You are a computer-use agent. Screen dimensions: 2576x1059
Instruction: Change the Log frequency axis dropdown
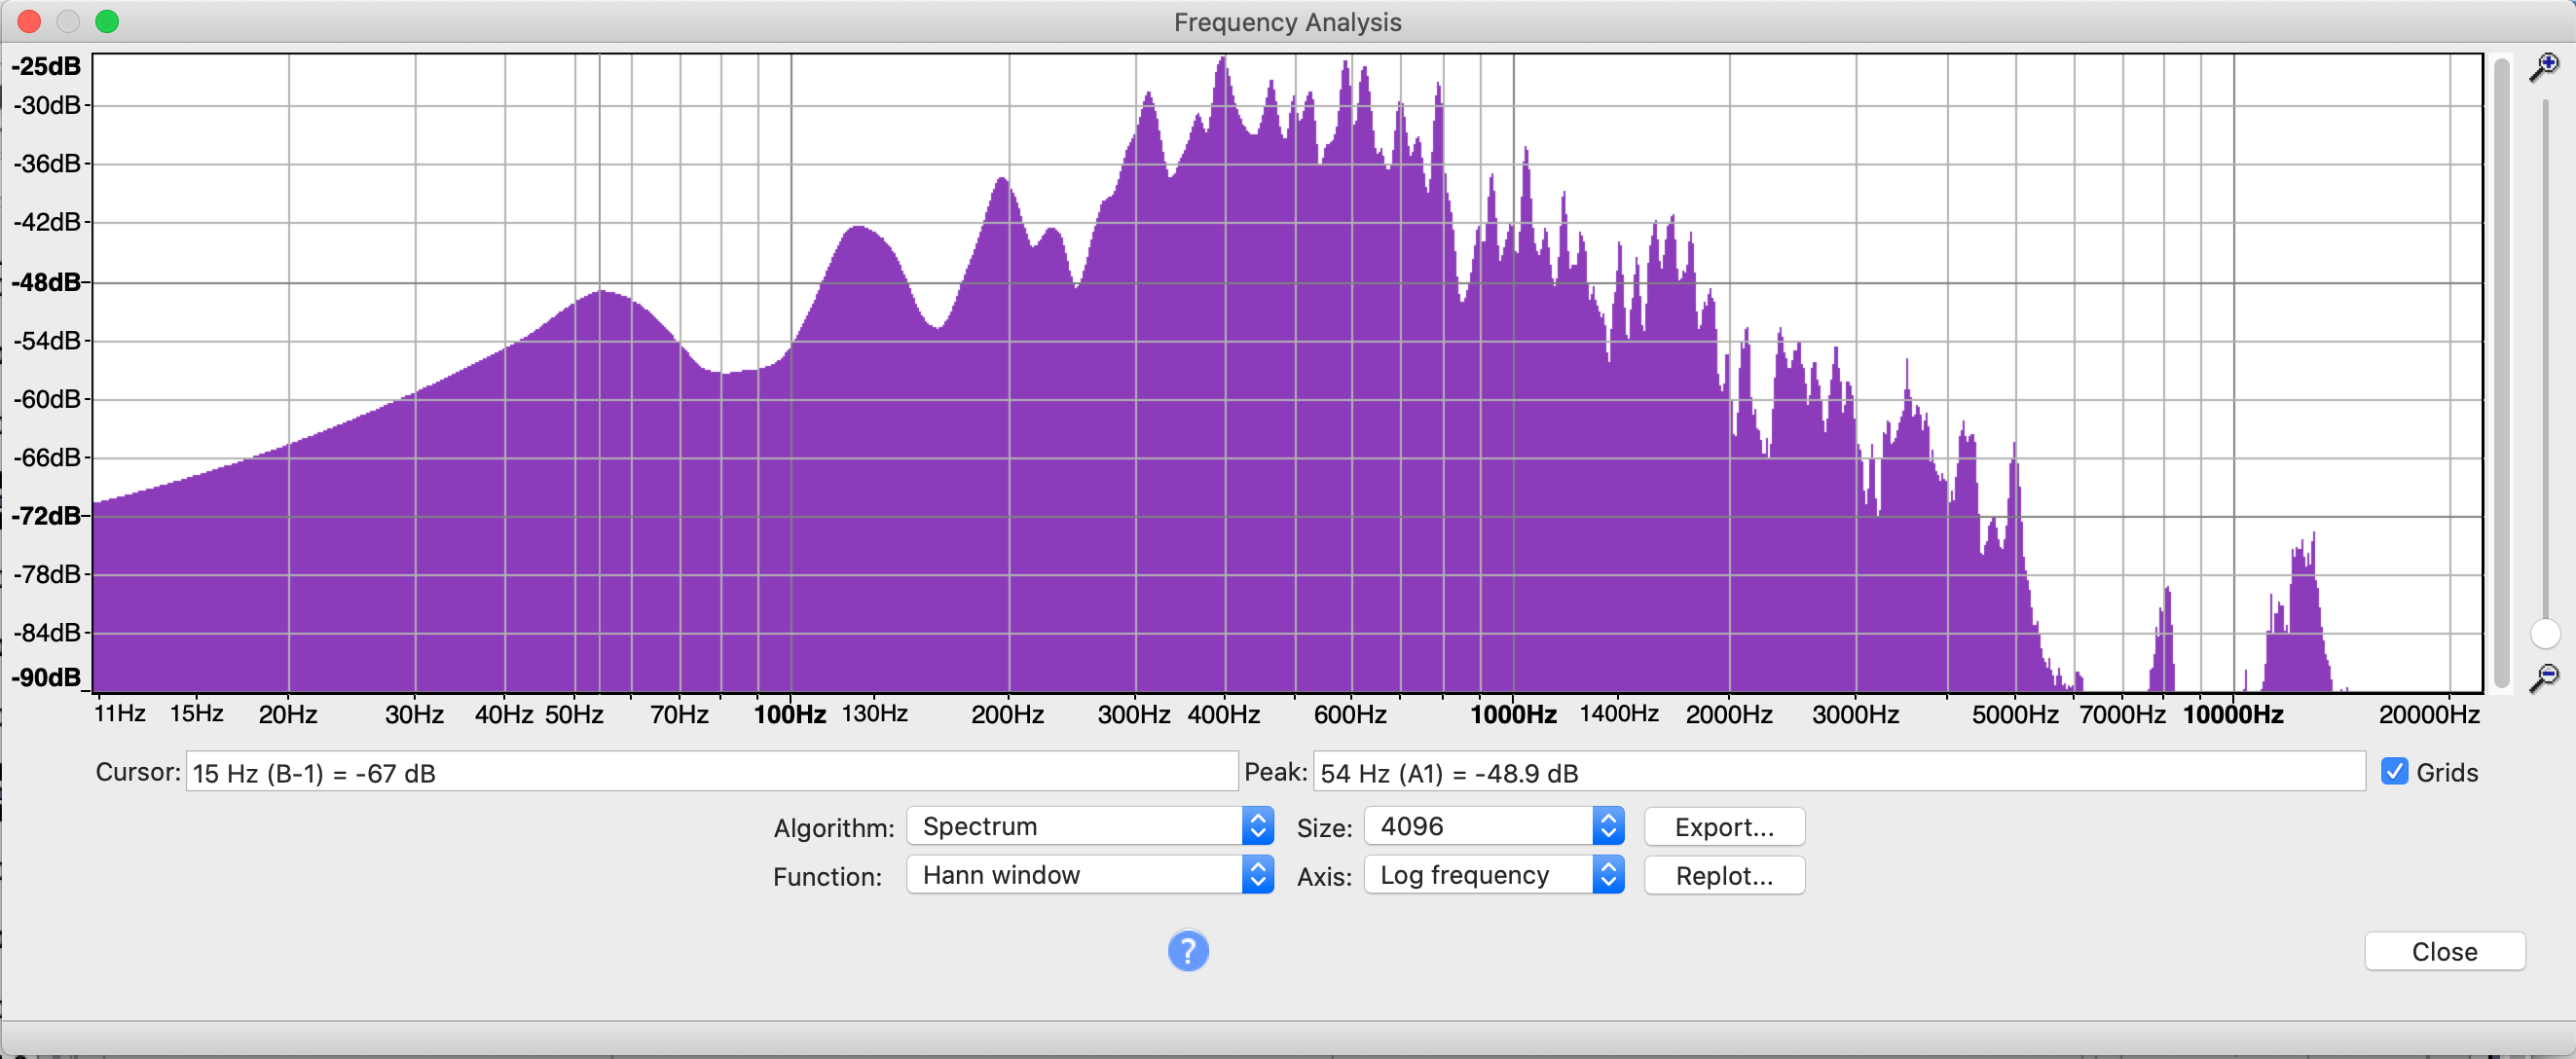(1493, 875)
